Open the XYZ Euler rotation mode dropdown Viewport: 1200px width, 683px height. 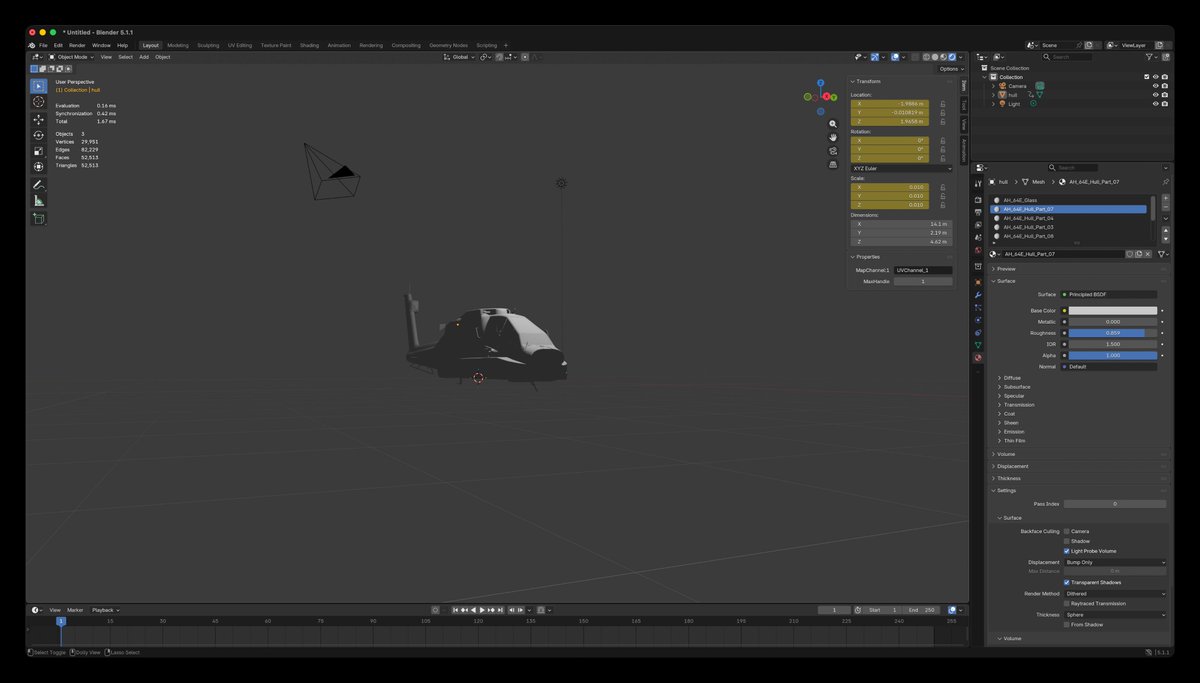coord(902,168)
